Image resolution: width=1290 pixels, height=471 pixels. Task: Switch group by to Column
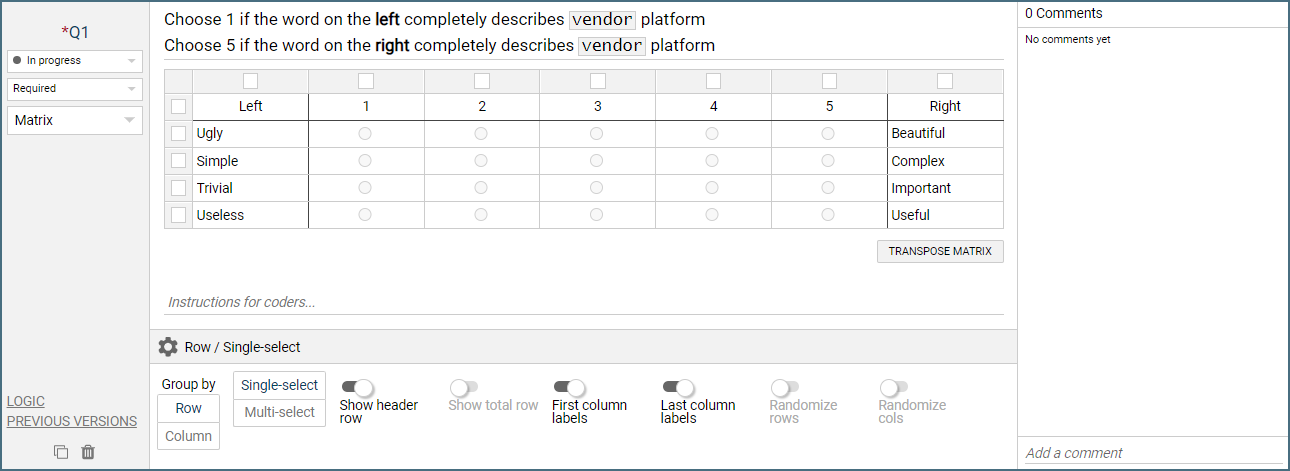point(188,436)
